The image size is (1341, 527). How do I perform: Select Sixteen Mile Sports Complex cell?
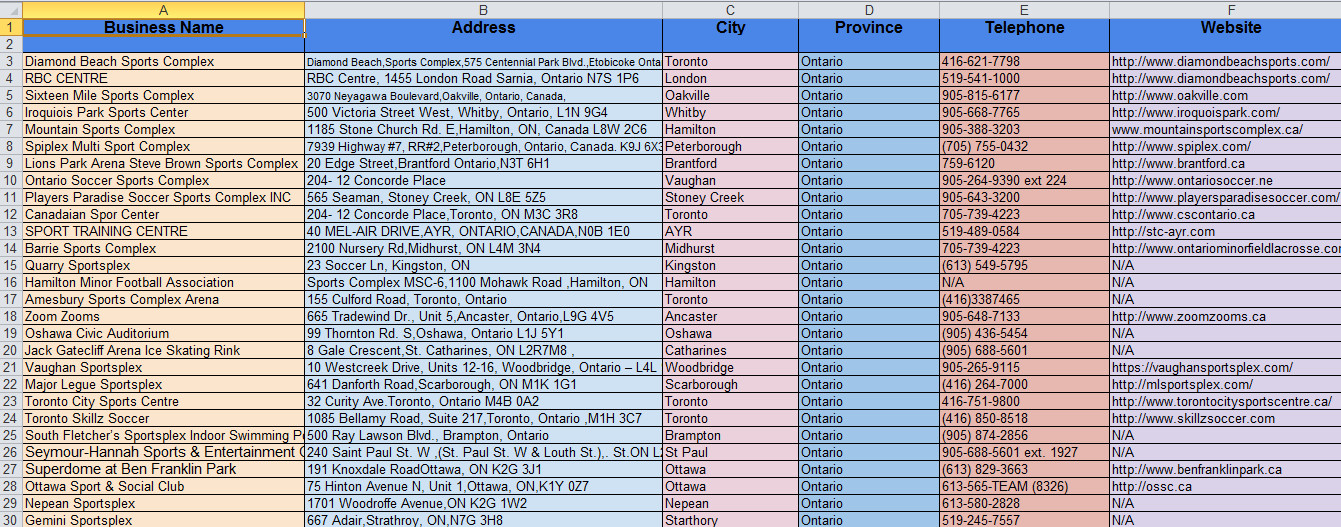[164, 96]
